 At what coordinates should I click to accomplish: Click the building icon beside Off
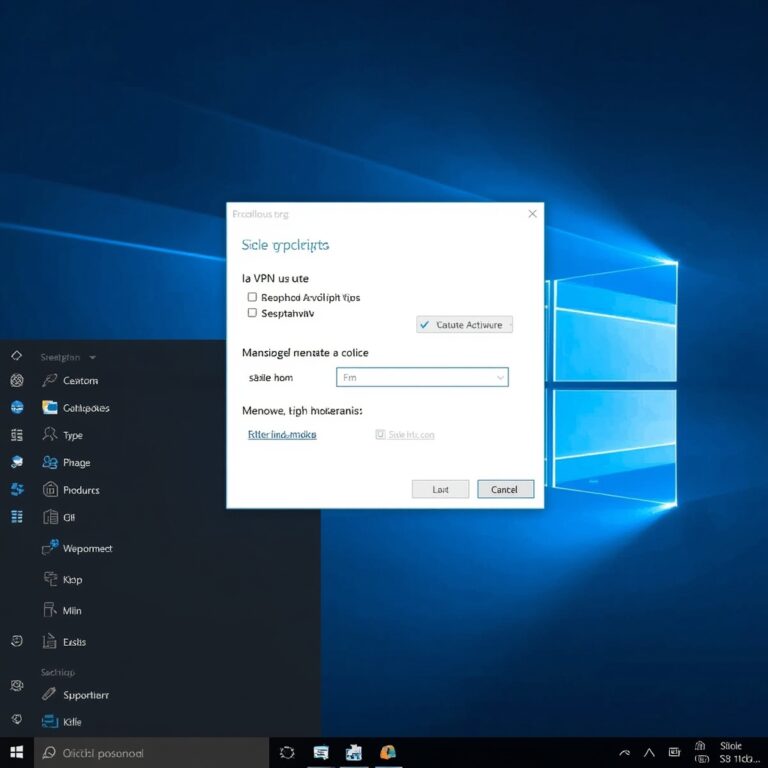[50, 517]
